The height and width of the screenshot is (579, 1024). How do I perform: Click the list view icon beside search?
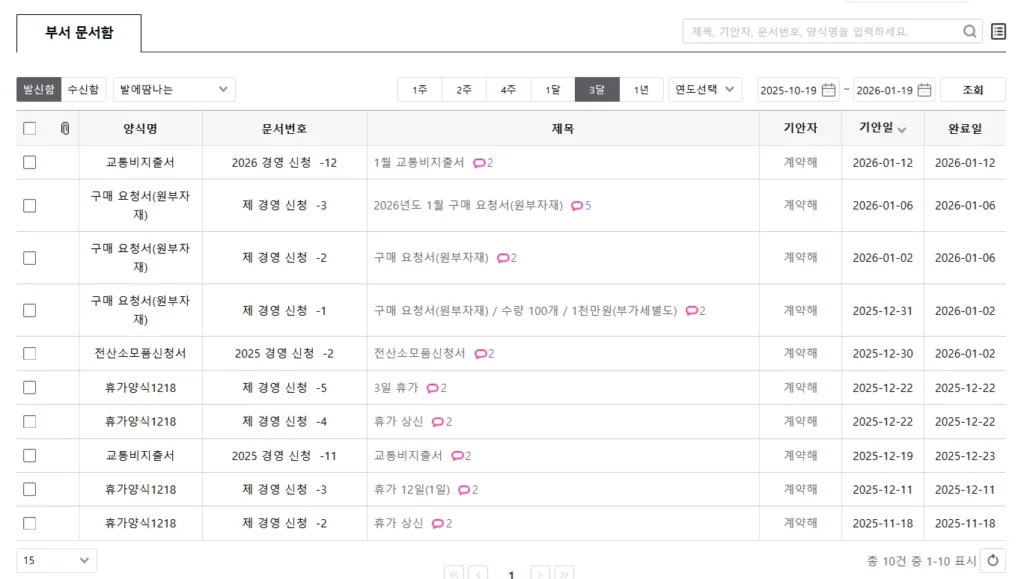998,32
